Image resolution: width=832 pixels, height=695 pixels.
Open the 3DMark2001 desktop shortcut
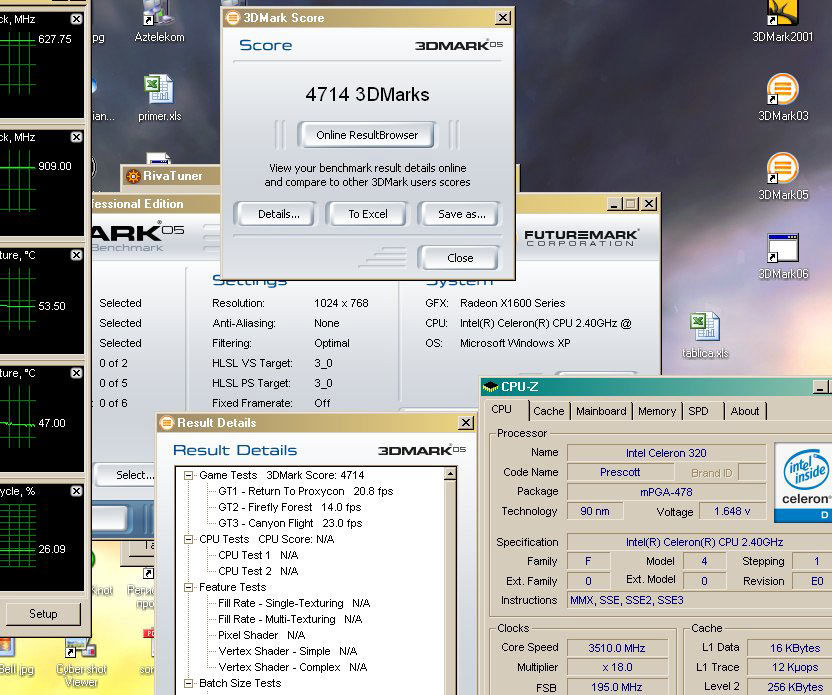pyautogui.click(x=782, y=14)
